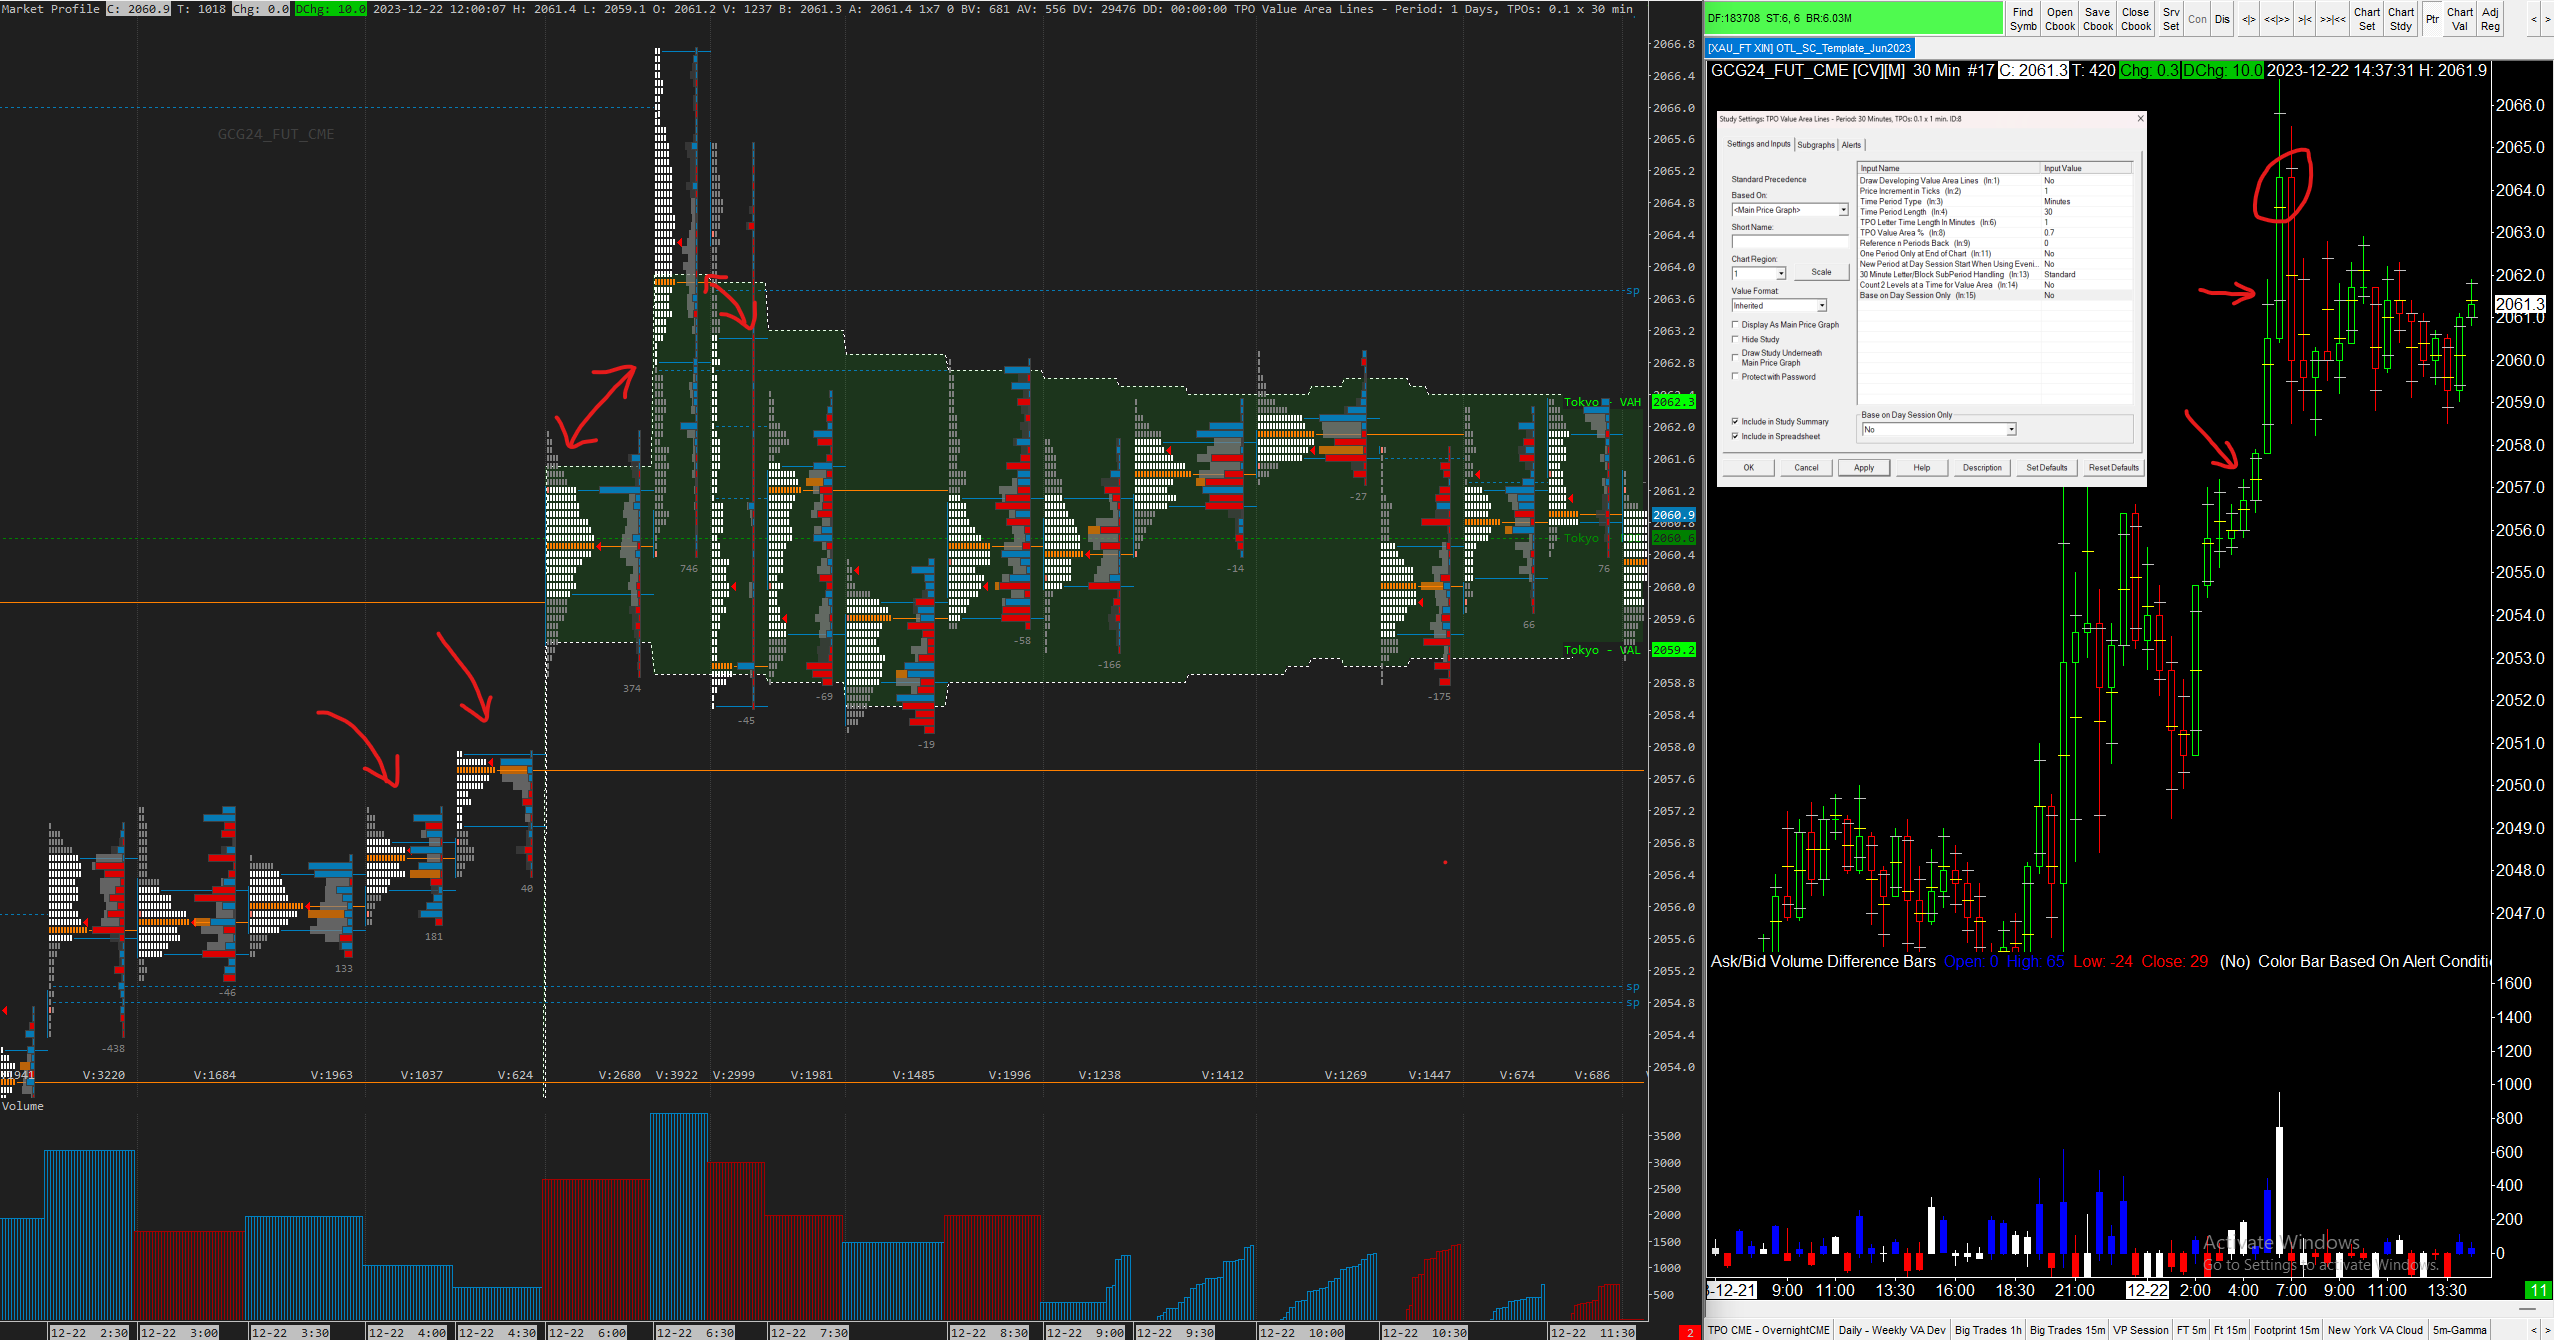Switch to the Subgraphs tab
The image size is (2554, 1340).
[1815, 145]
